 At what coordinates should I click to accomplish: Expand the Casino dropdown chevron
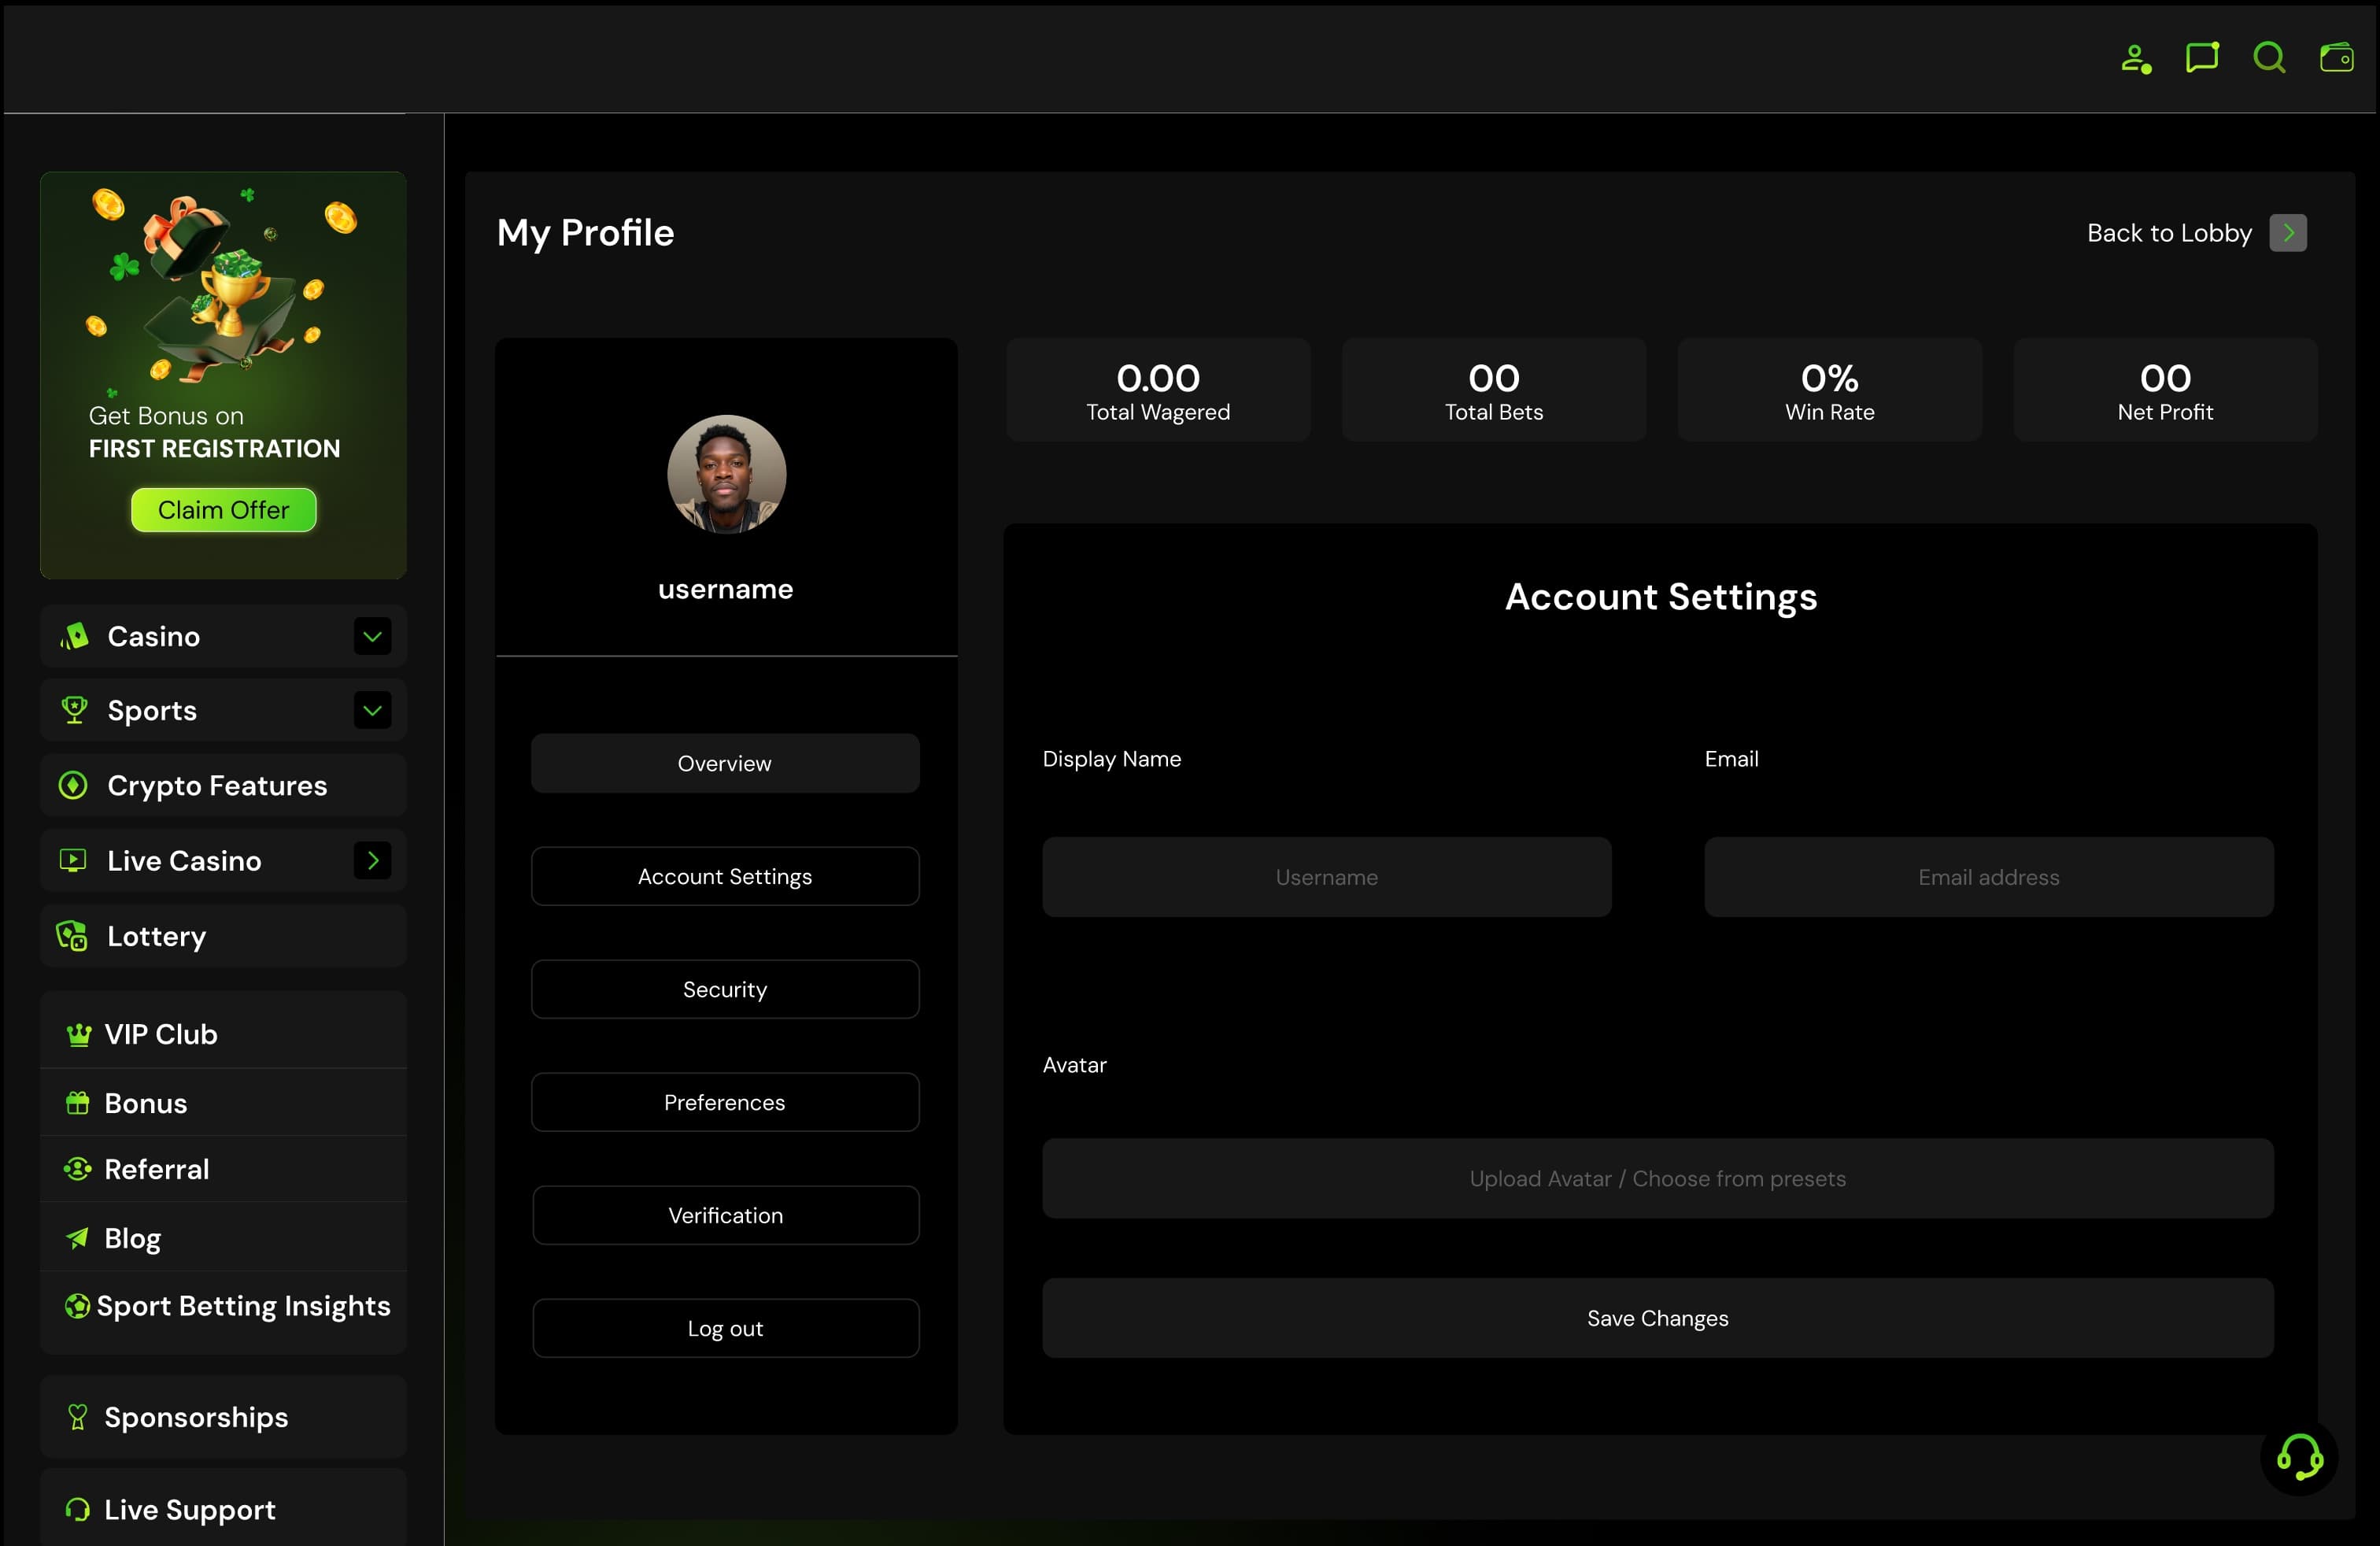[x=372, y=636]
